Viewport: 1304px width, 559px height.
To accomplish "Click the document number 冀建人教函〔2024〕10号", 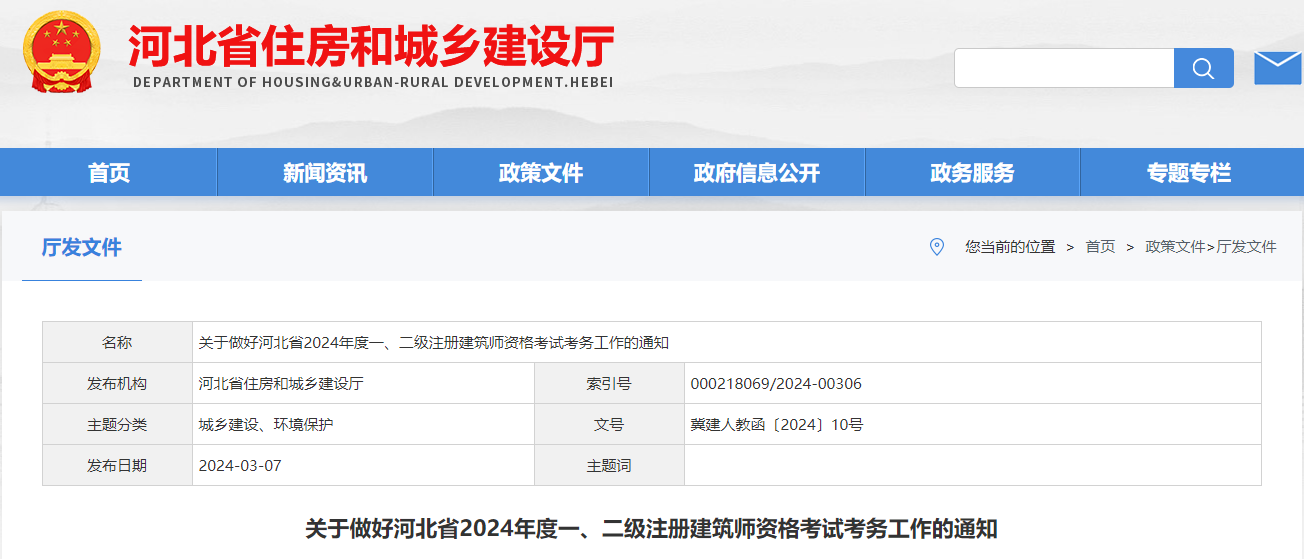I will pos(776,425).
